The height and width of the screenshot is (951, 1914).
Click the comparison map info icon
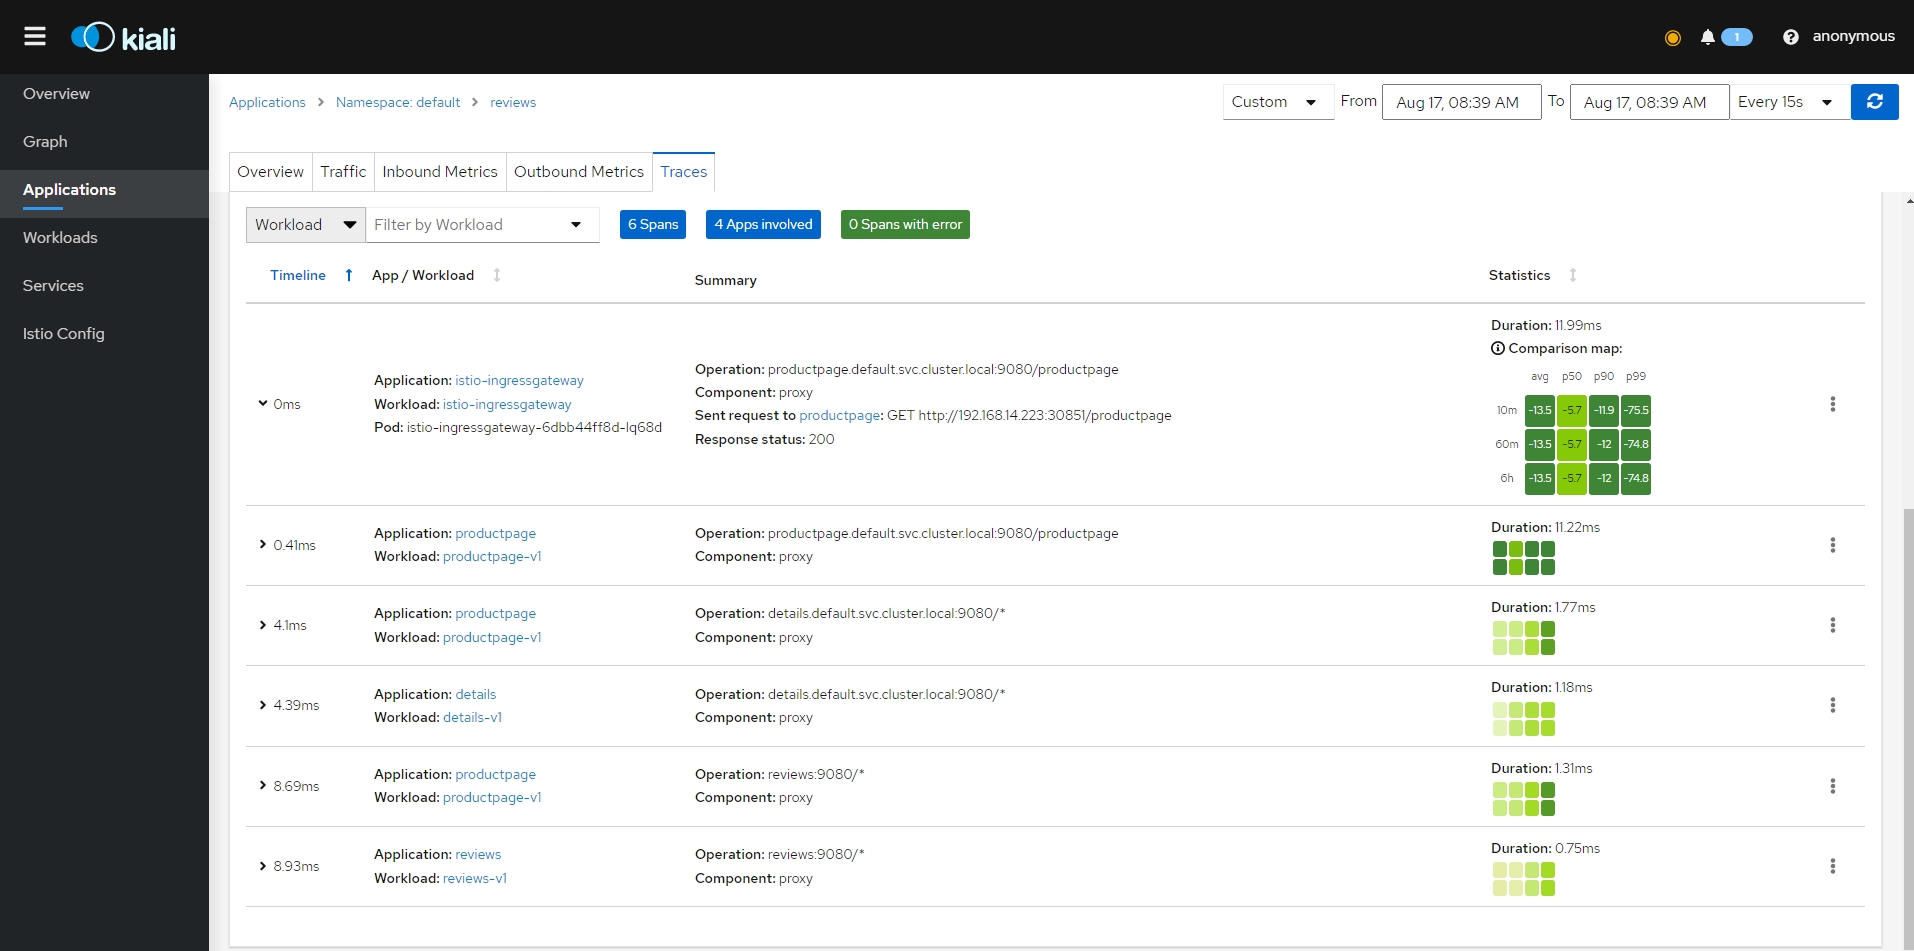pyautogui.click(x=1497, y=349)
